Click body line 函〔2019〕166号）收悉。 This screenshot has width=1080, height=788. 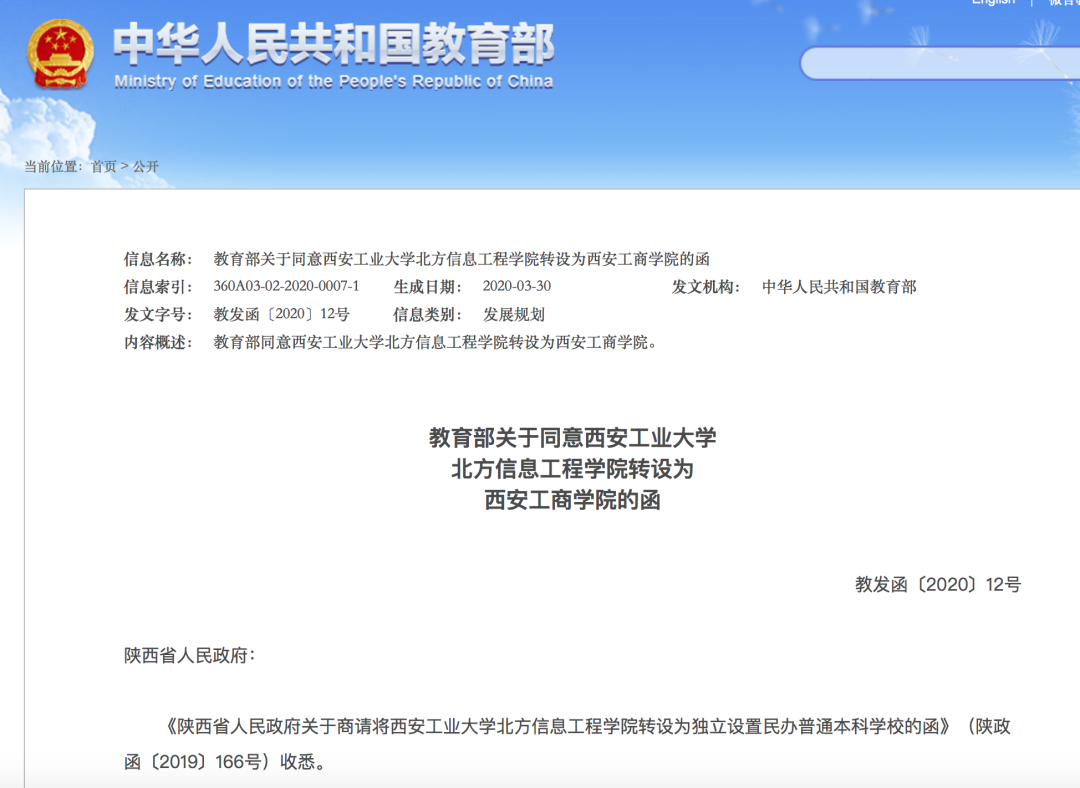click(225, 762)
